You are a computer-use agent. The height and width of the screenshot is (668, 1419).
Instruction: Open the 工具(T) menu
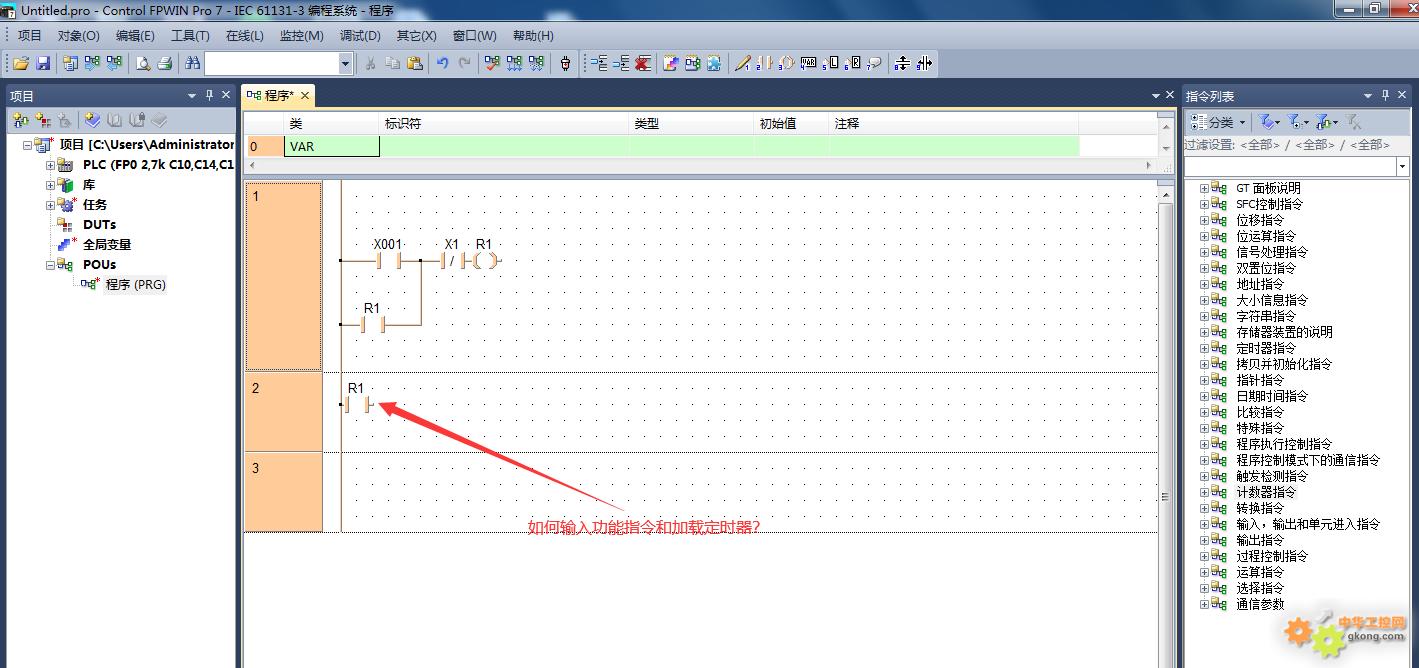(x=190, y=35)
